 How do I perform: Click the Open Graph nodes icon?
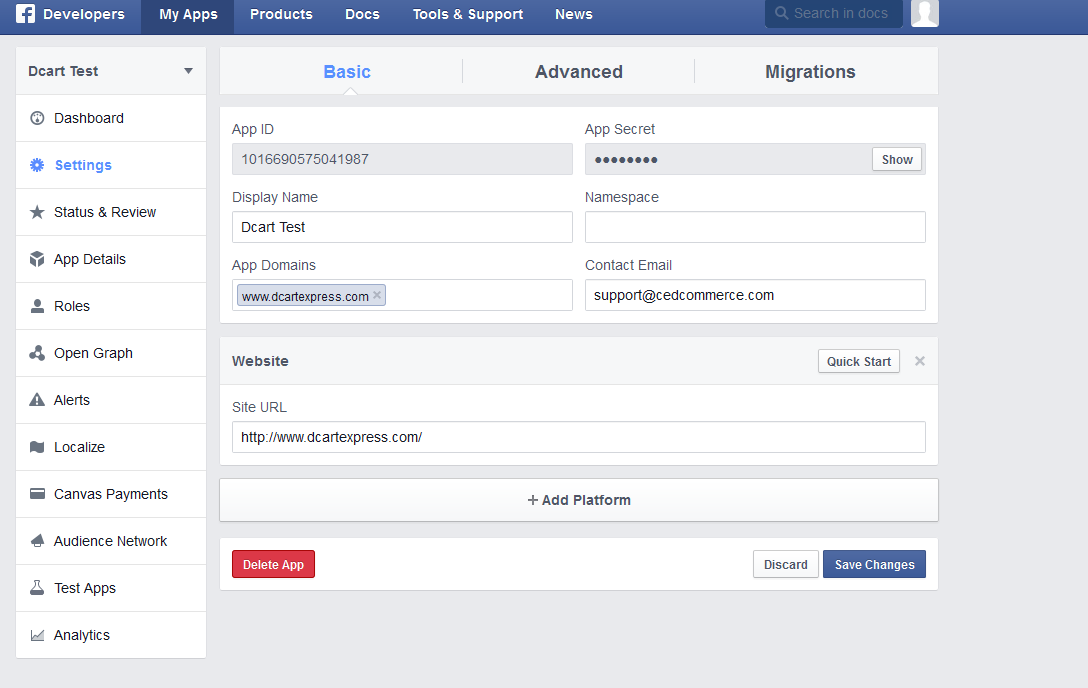pos(37,353)
